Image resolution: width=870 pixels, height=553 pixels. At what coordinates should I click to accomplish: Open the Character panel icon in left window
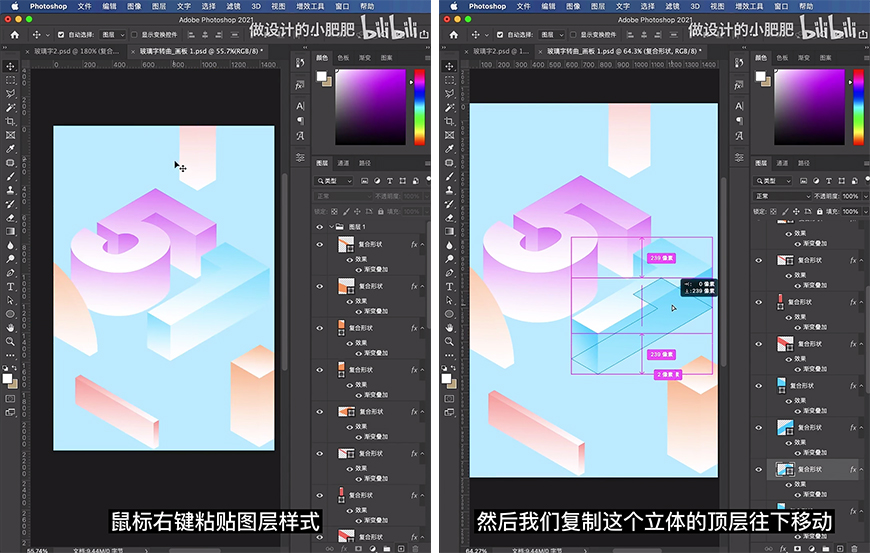pos(300,106)
